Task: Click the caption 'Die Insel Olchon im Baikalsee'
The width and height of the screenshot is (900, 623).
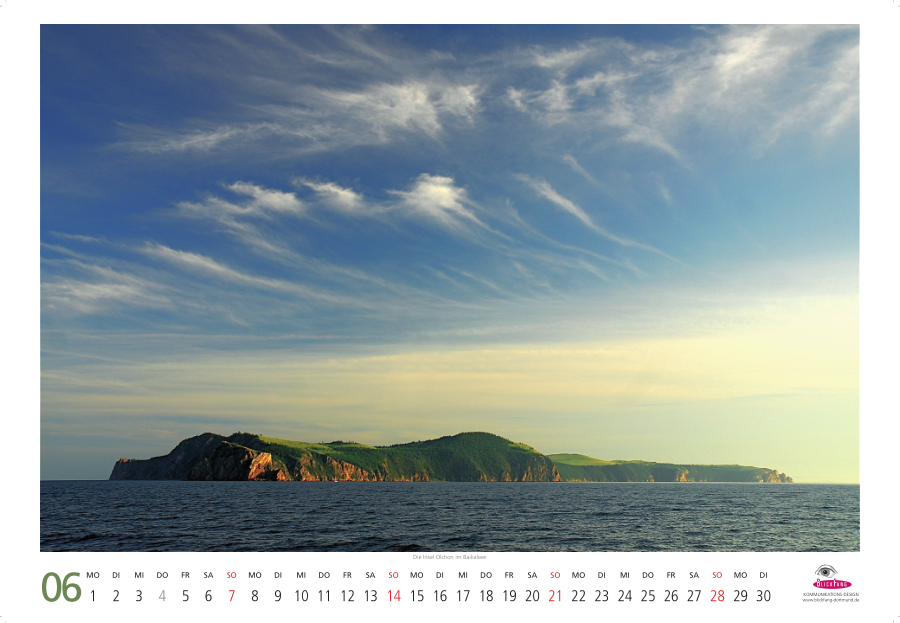Action: [449, 557]
